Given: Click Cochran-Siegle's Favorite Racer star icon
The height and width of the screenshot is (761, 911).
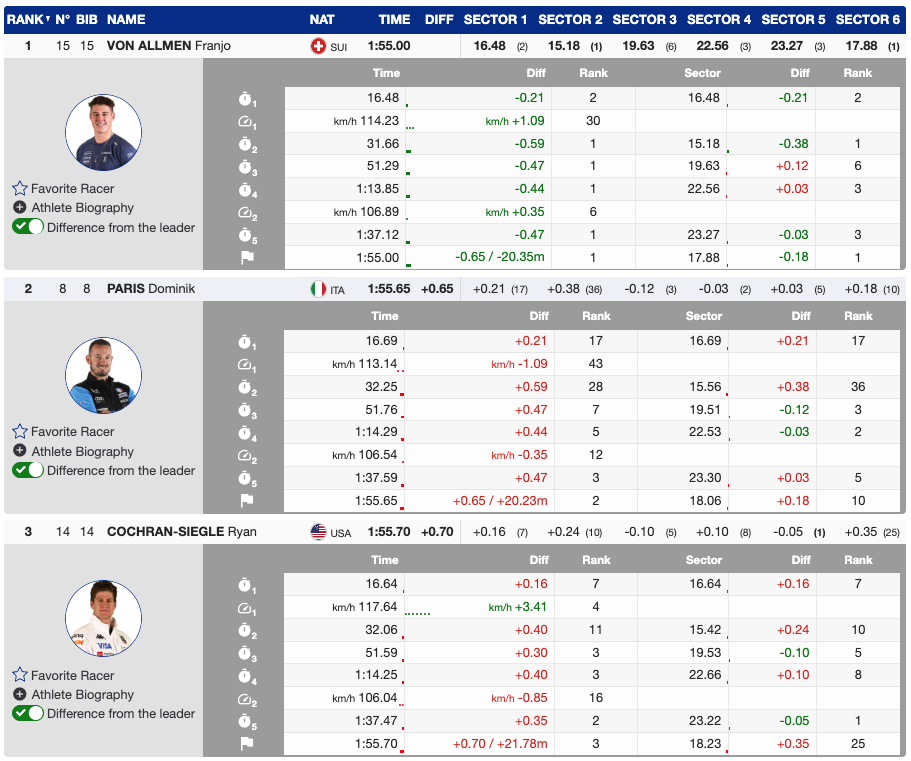Looking at the screenshot, I should point(19,675).
